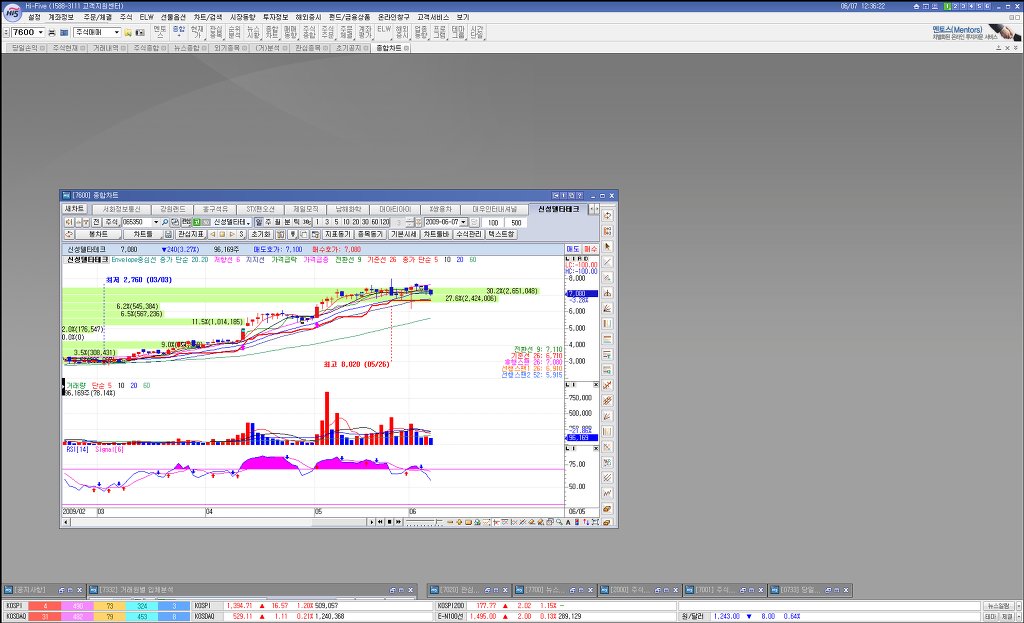Open the 주문/체결 menu
The image size is (1024, 623).
[97, 17]
